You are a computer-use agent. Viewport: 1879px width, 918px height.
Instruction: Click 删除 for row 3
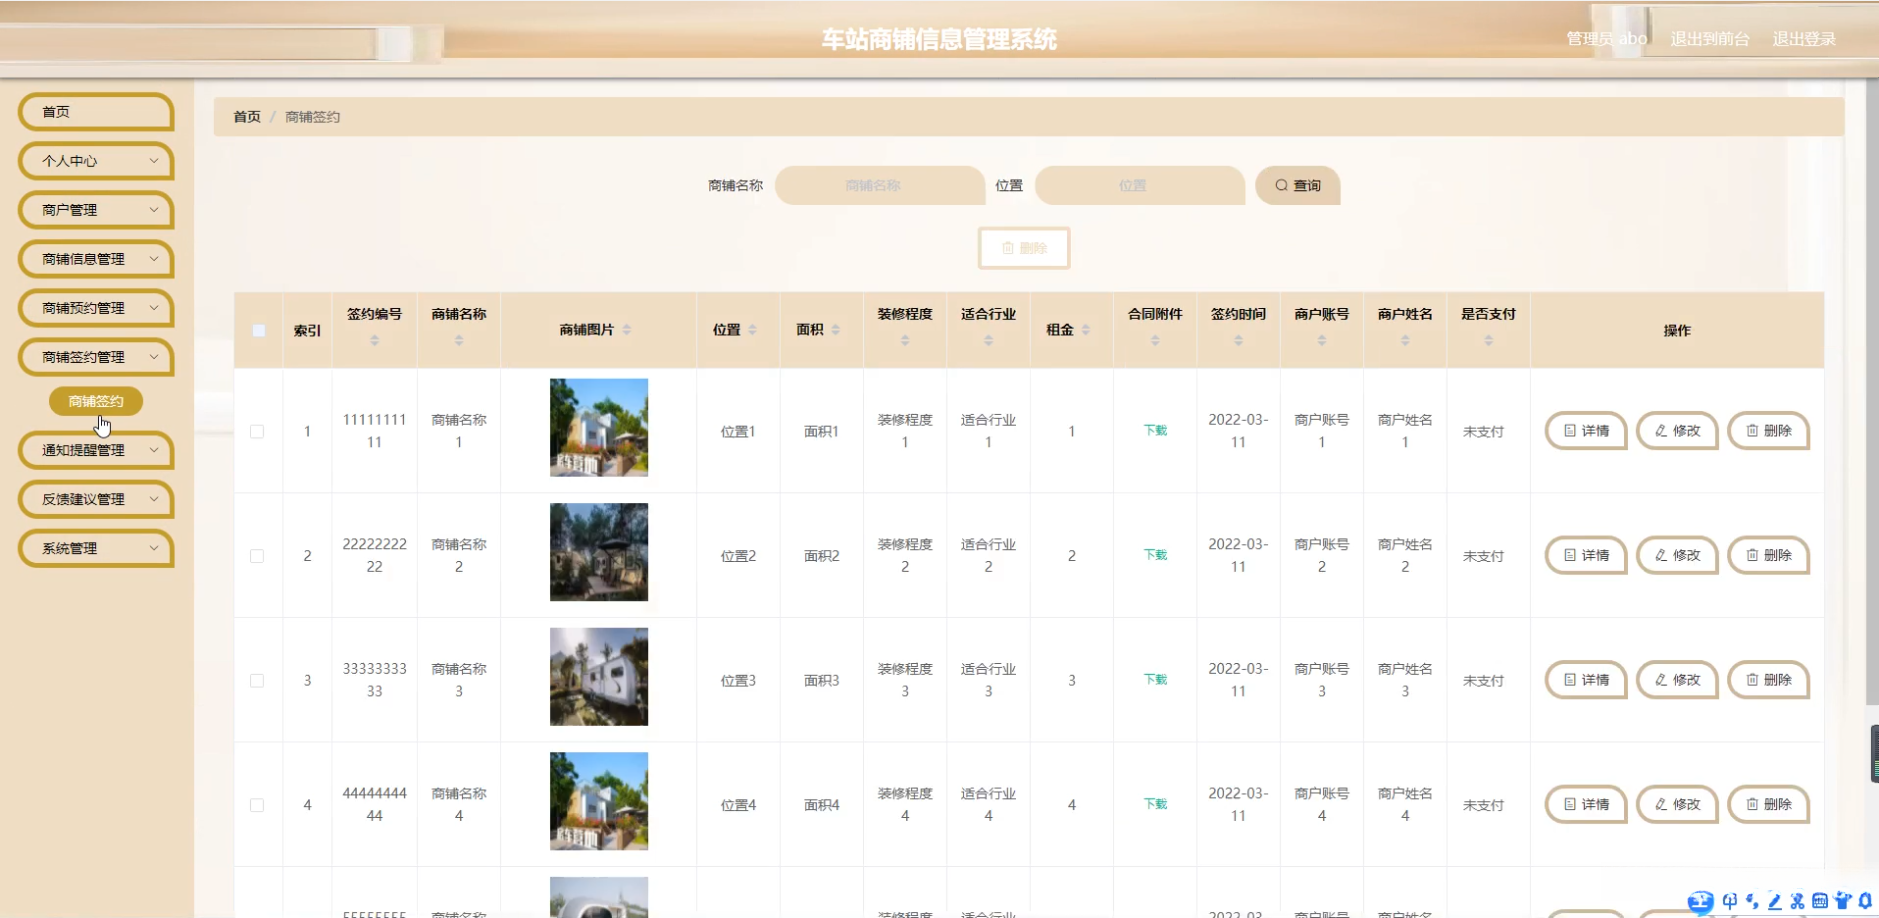(1768, 680)
